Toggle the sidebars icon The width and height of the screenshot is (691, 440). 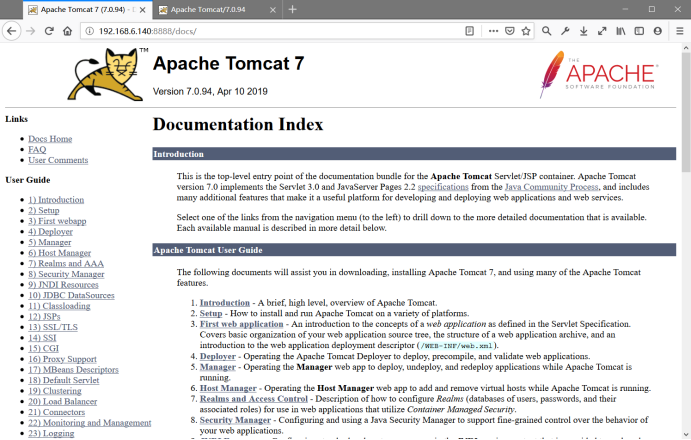coord(639,31)
